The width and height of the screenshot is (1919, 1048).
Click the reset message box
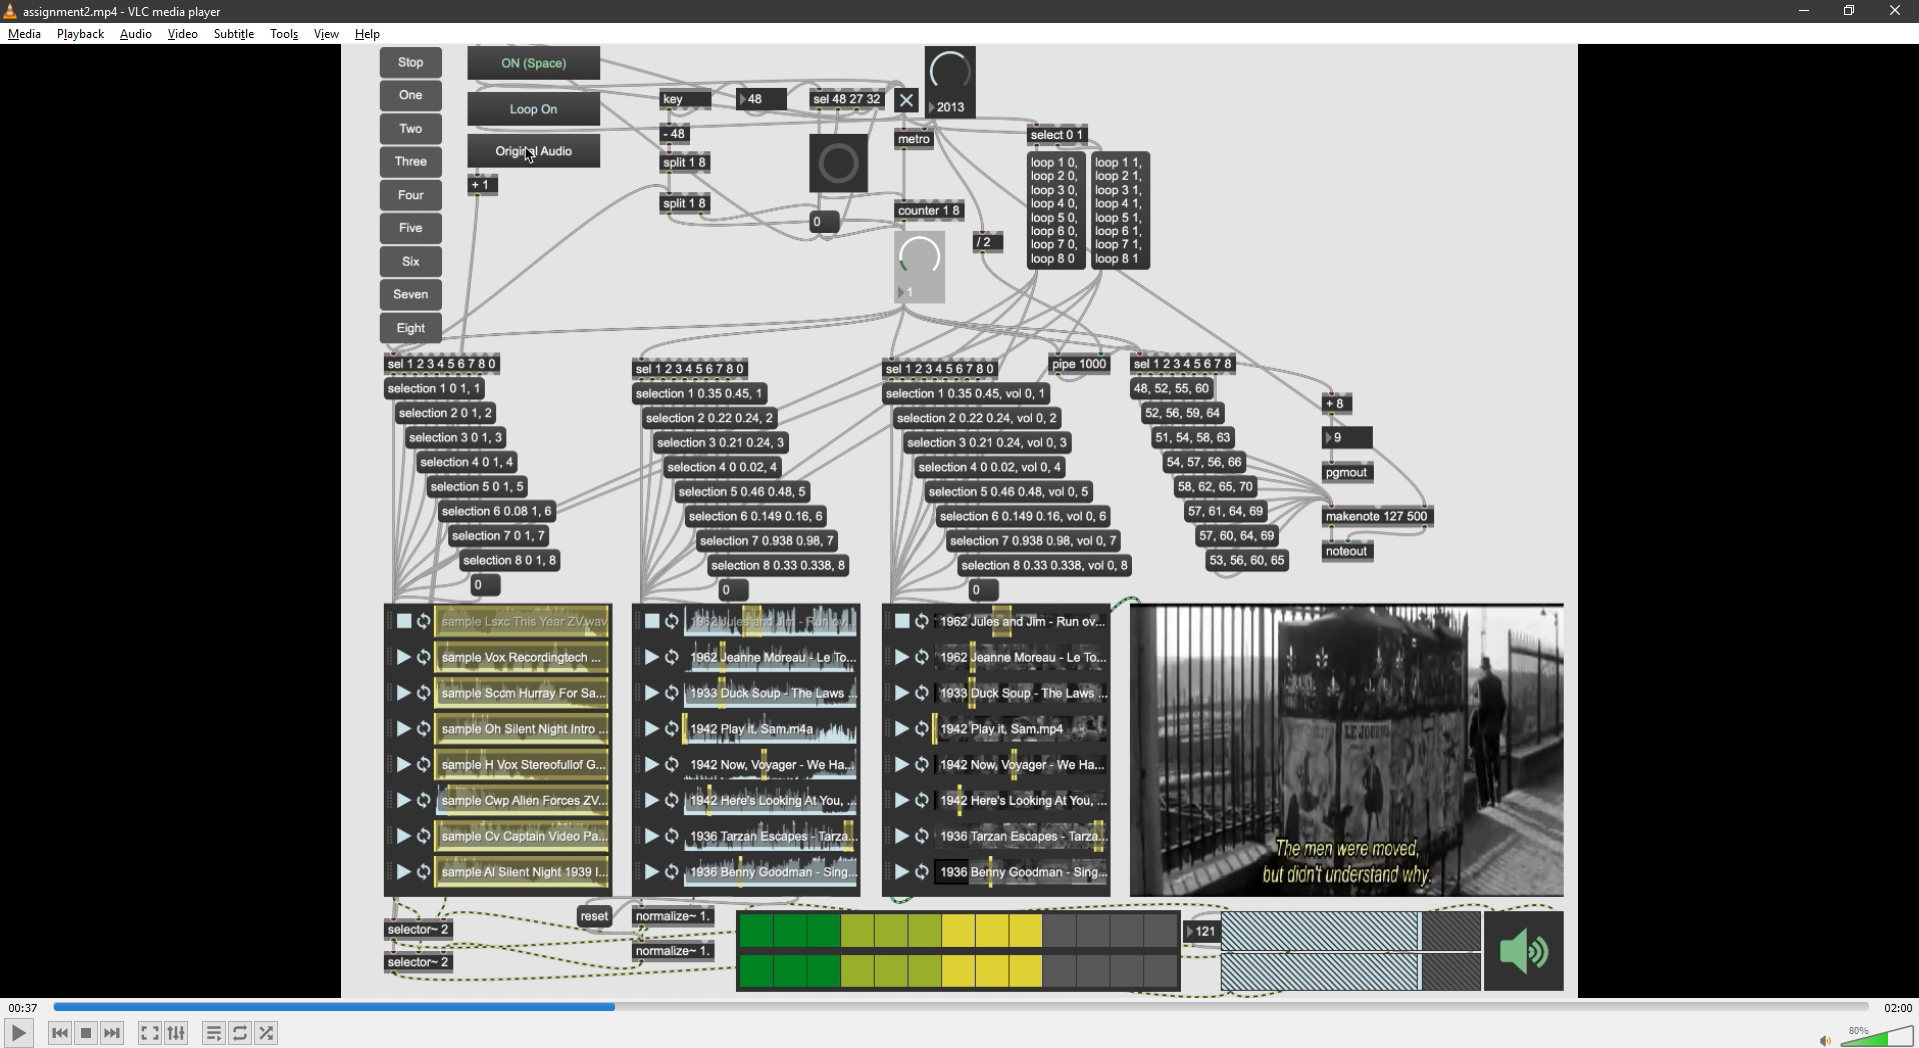coord(594,916)
